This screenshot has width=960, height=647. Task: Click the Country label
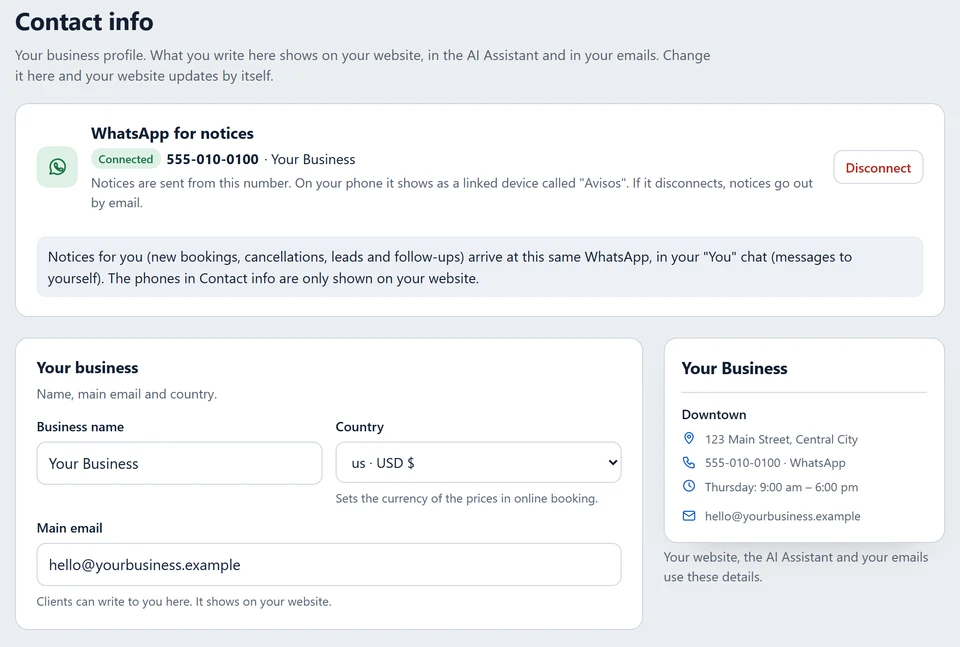coord(359,427)
